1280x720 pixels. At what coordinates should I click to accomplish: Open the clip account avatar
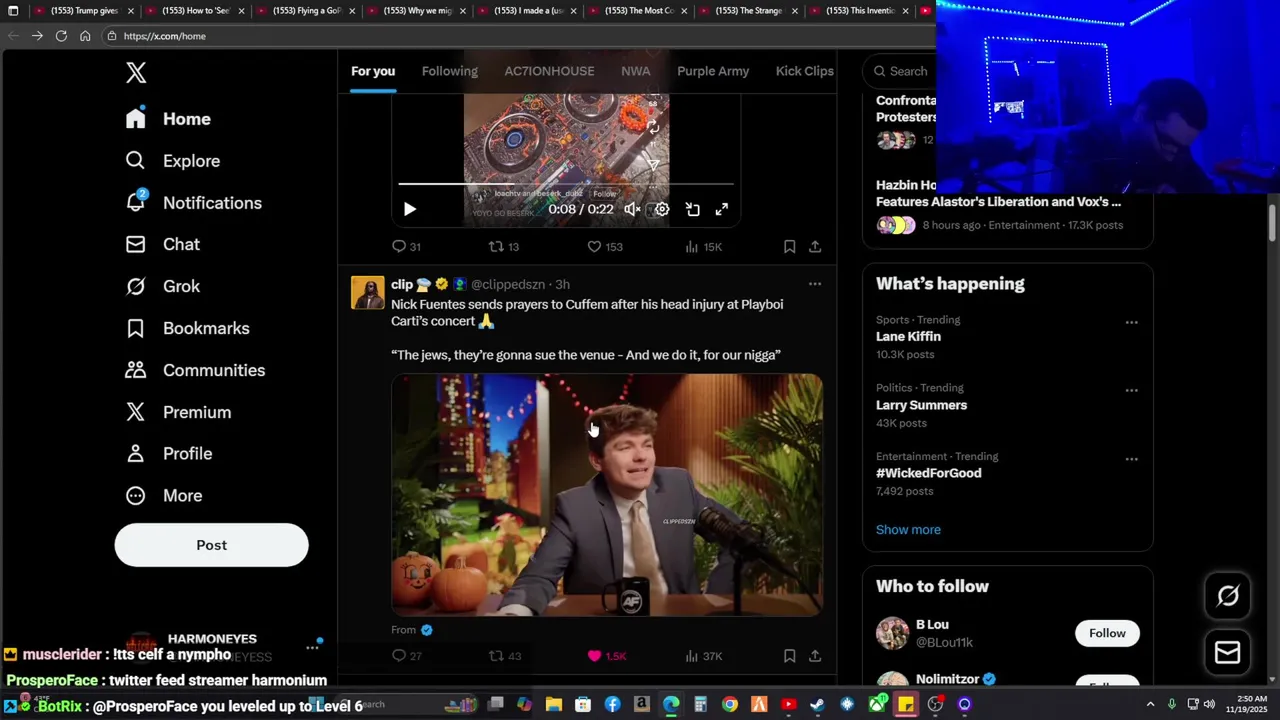tap(368, 293)
